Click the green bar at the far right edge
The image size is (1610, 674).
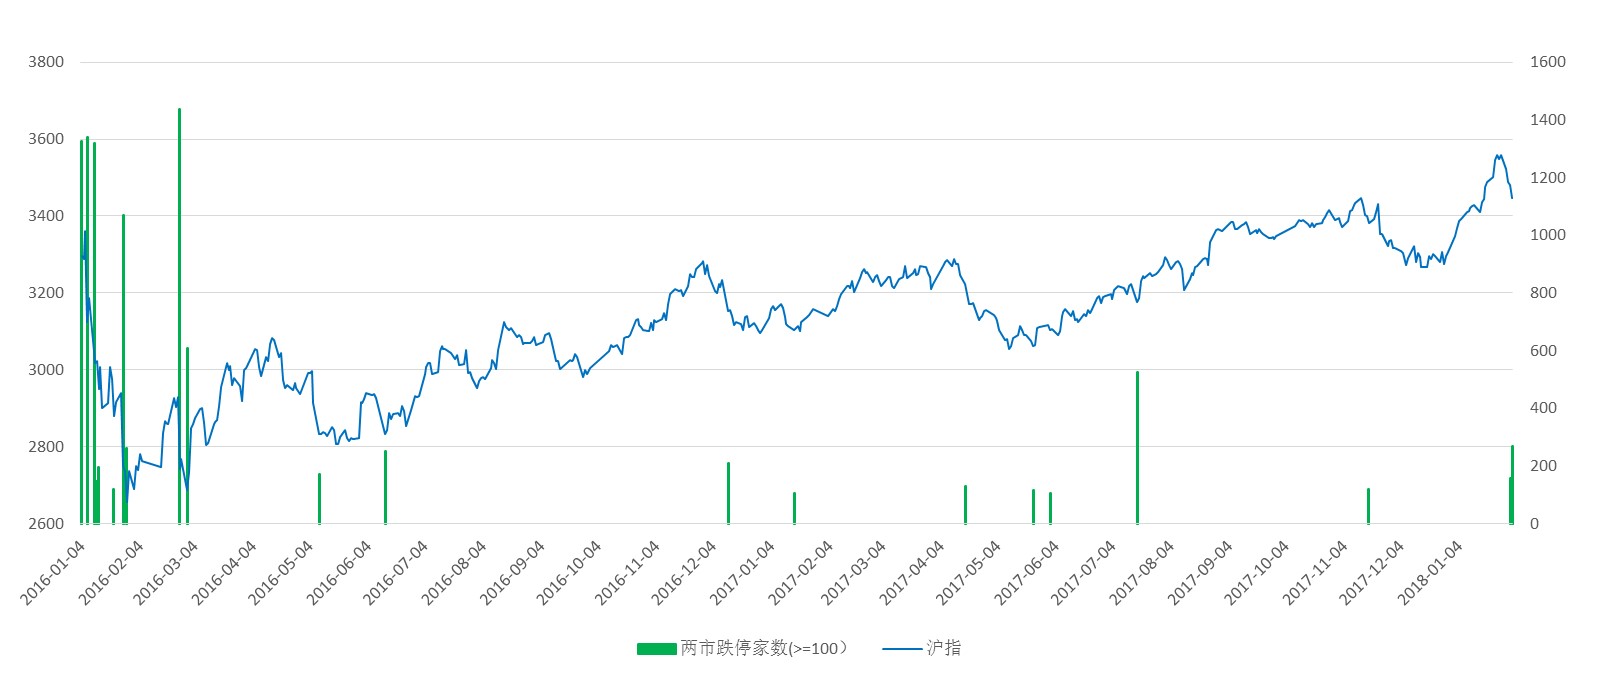(x=1512, y=485)
